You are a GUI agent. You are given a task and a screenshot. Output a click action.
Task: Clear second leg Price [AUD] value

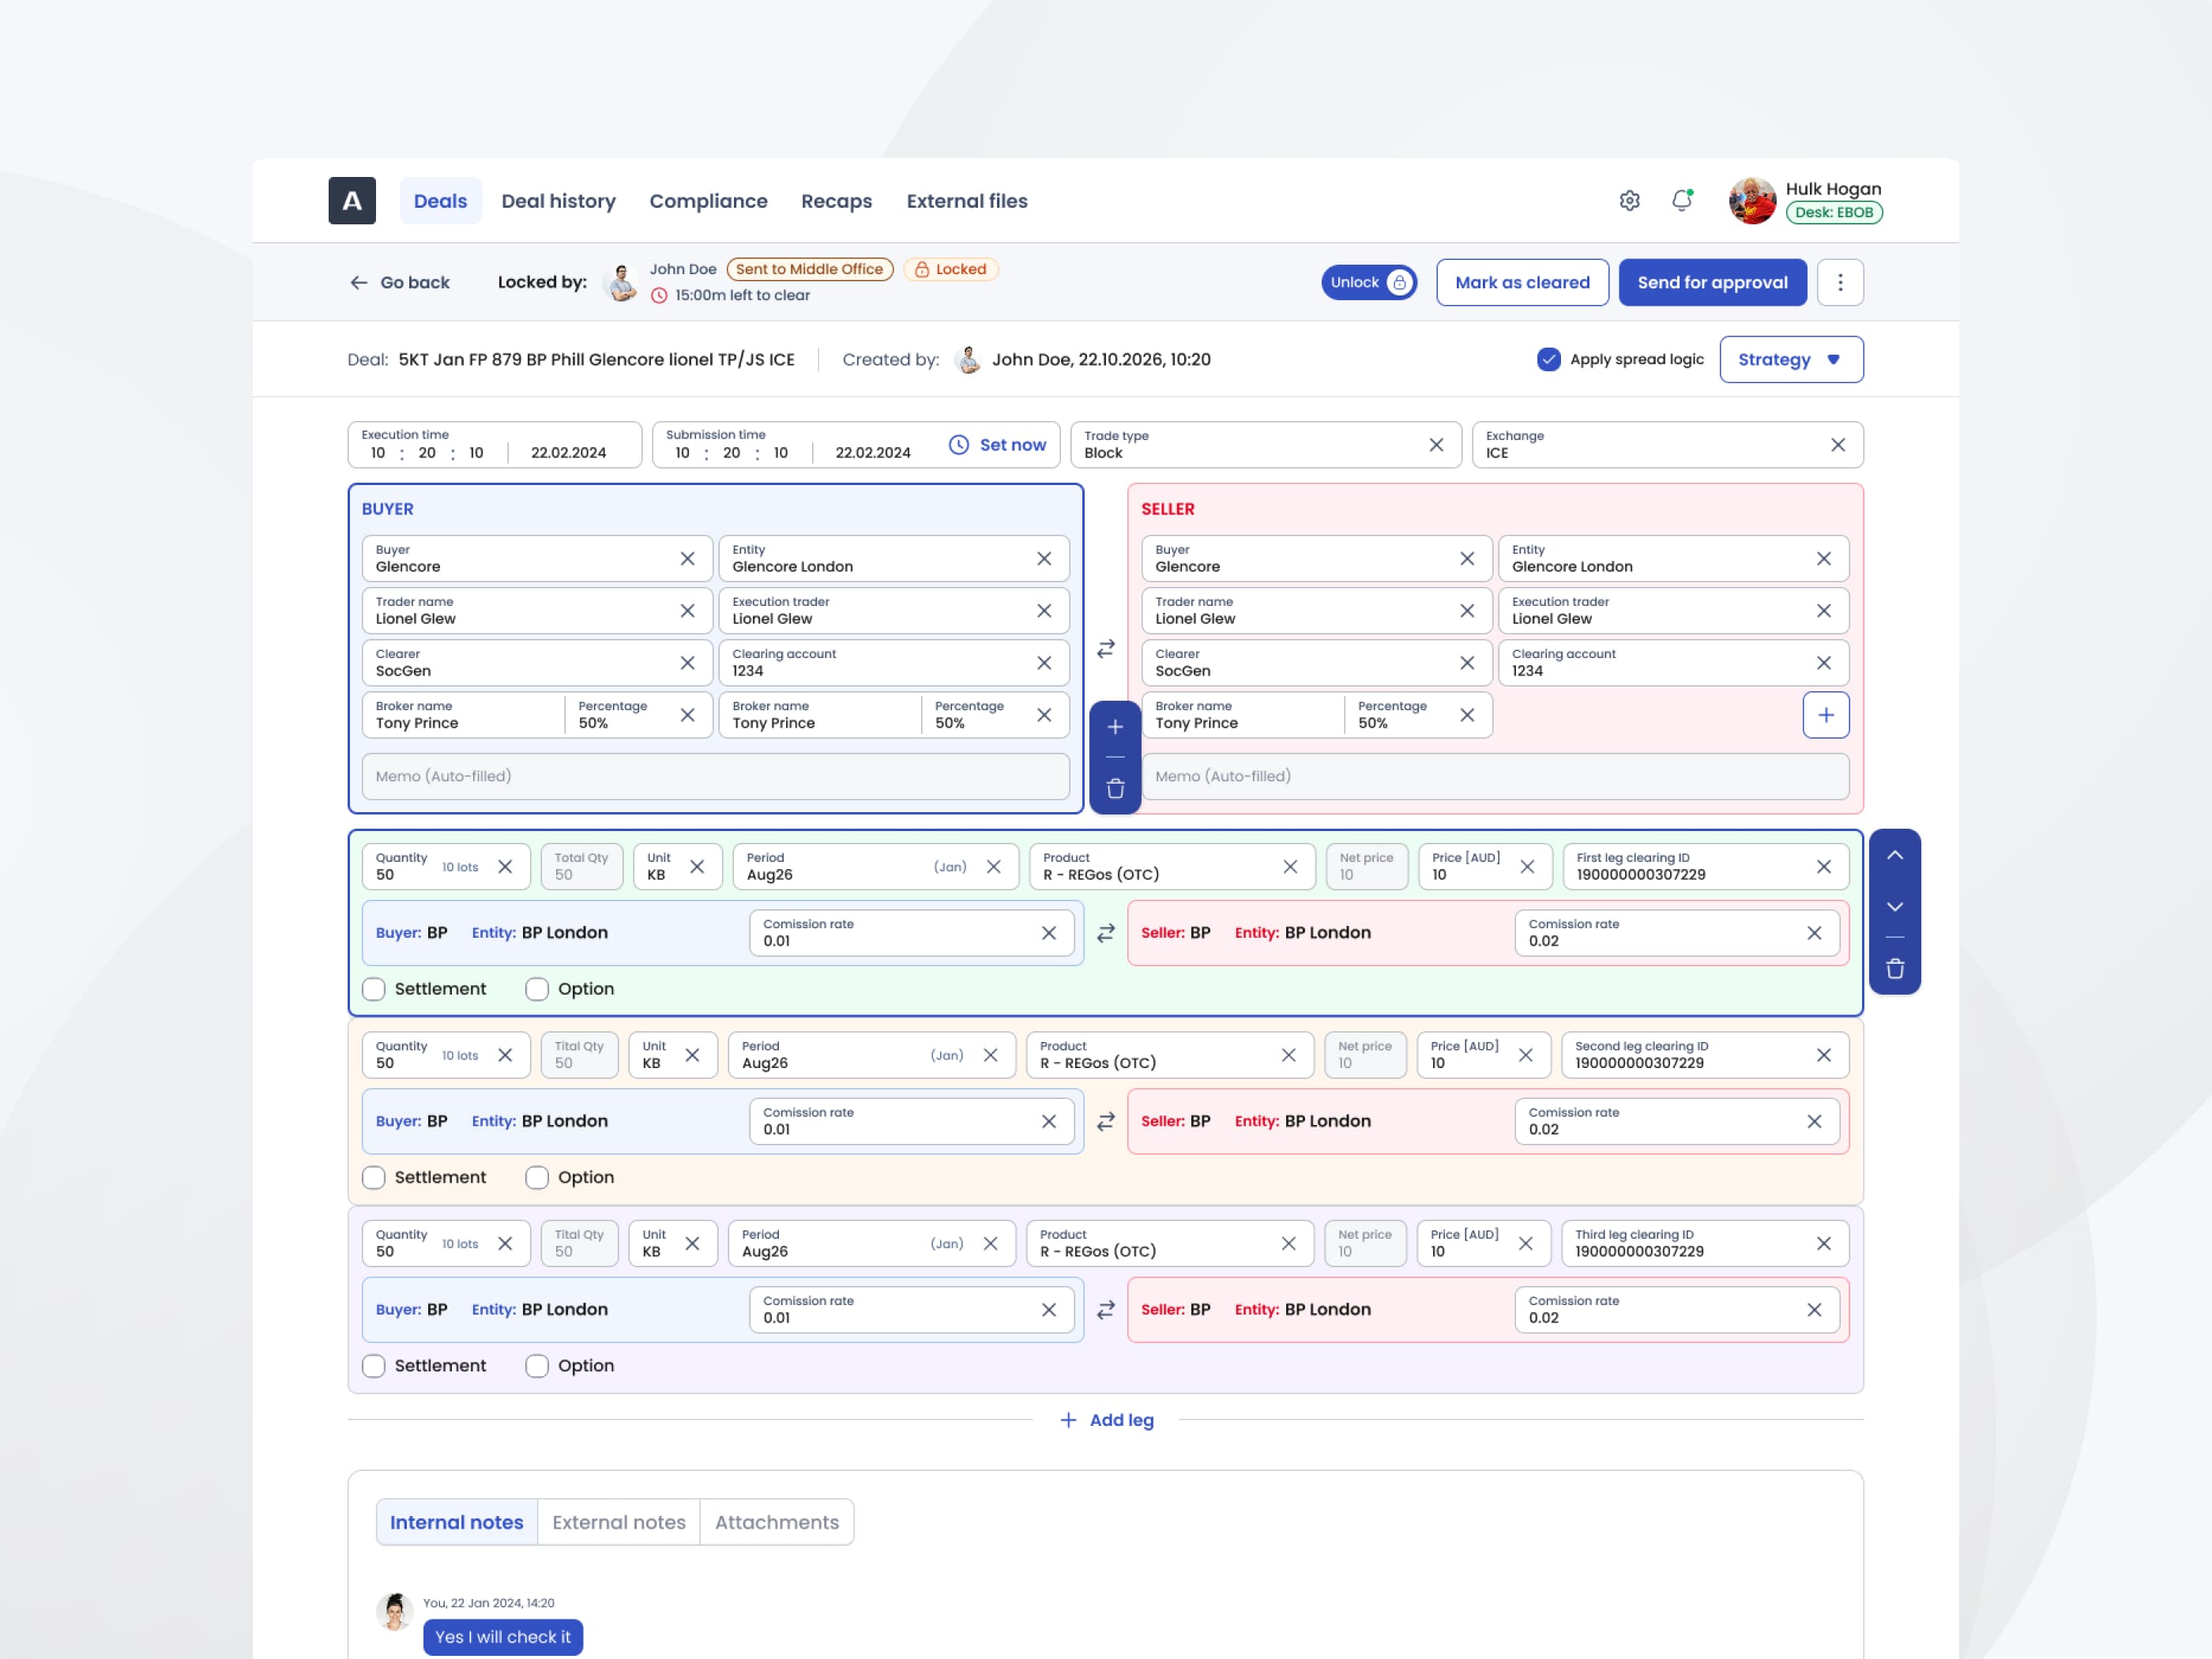[x=1526, y=1055]
